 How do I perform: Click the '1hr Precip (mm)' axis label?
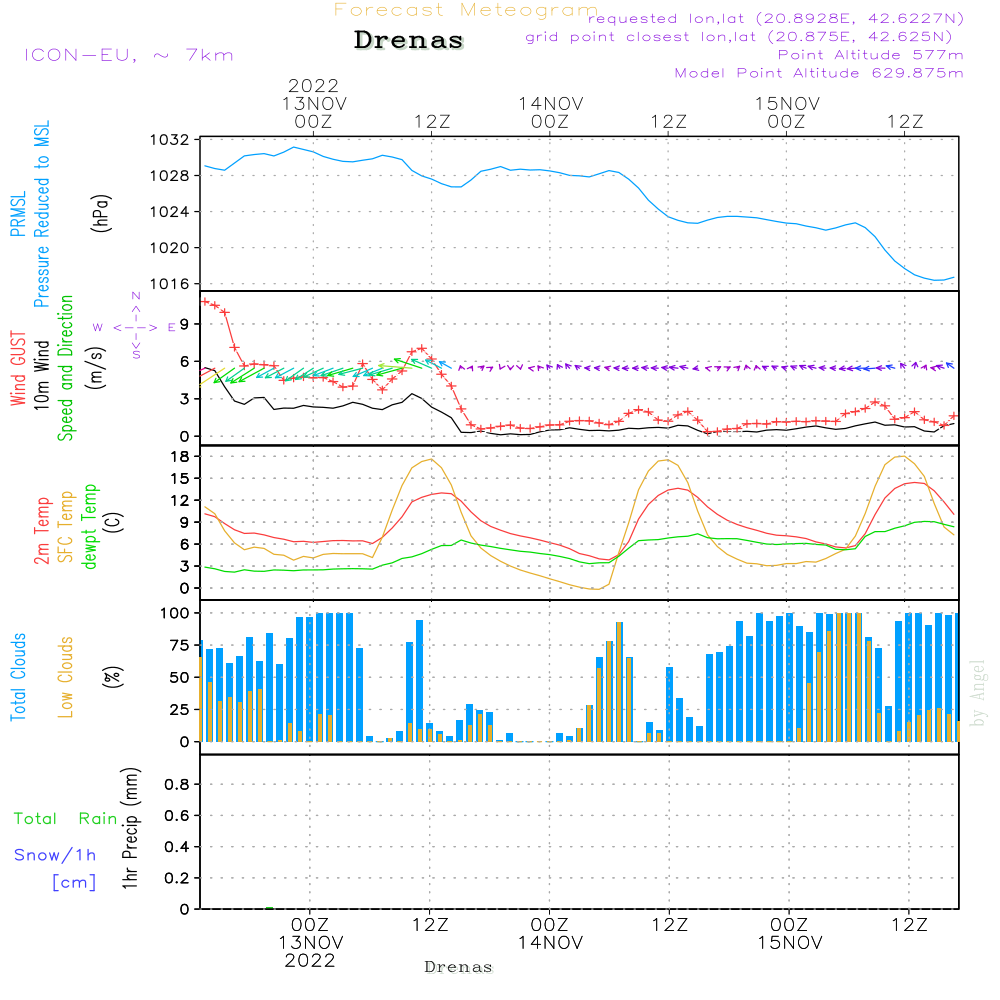pyautogui.click(x=130, y=828)
